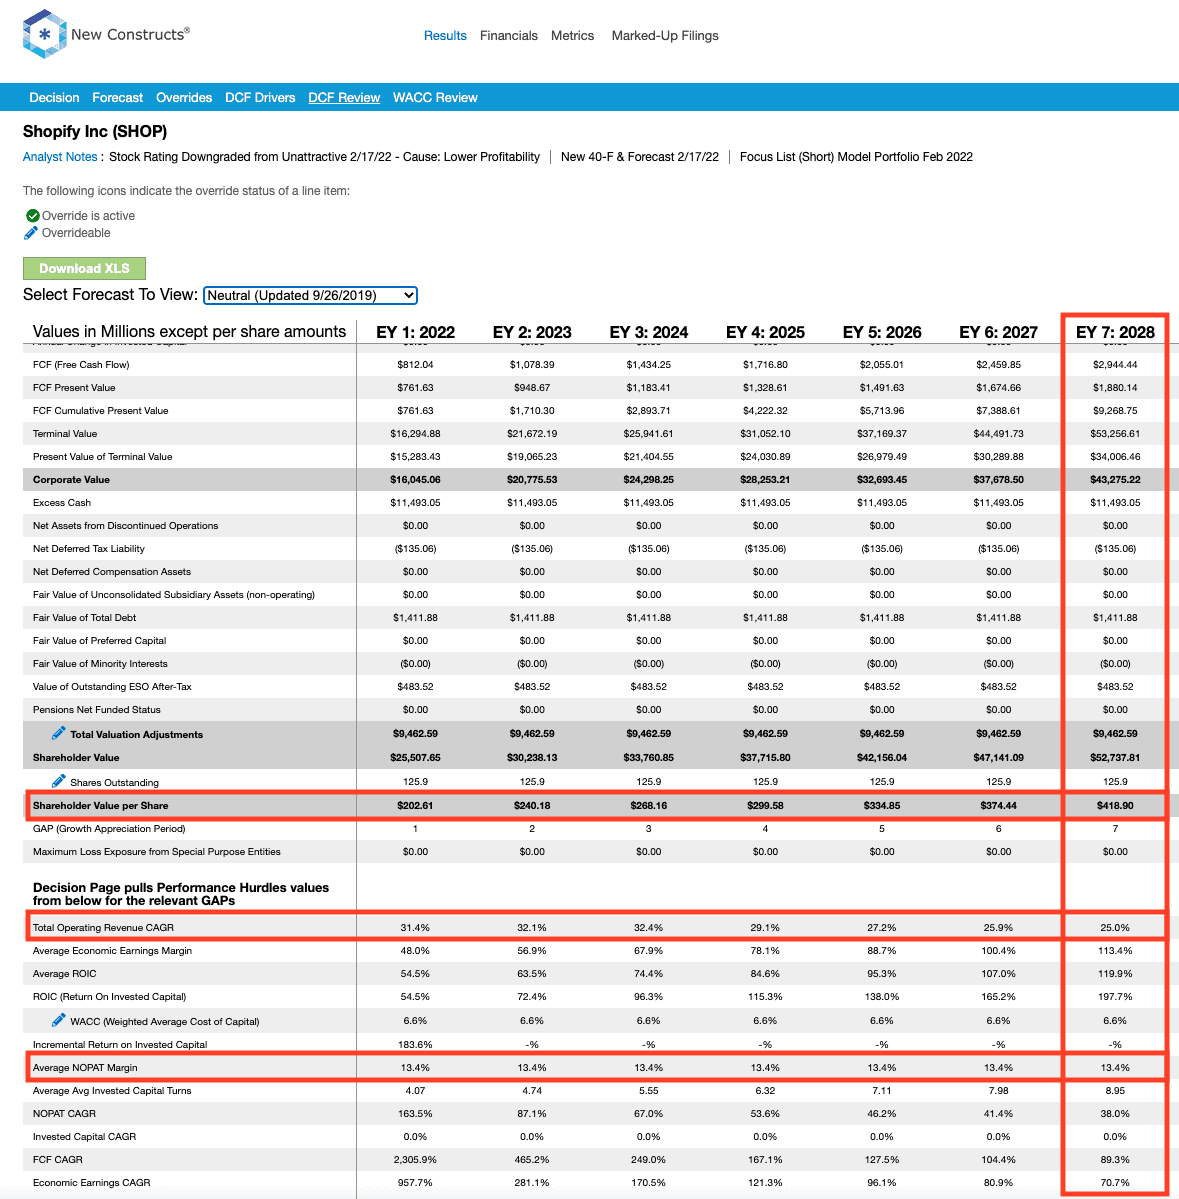Click the New 40-F & Forecast 2/17/22 note
Viewport: 1179px width, 1199px height.
(x=640, y=157)
